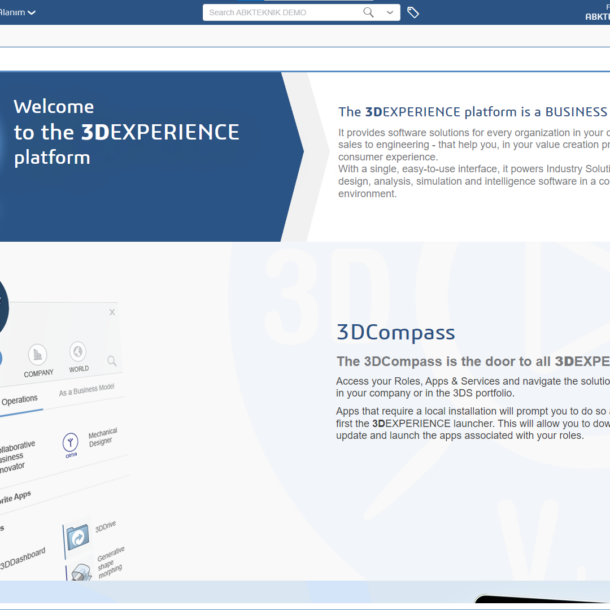This screenshot has width=610, height=610.
Task: Click the WORLD globe icon
Action: 77,351
